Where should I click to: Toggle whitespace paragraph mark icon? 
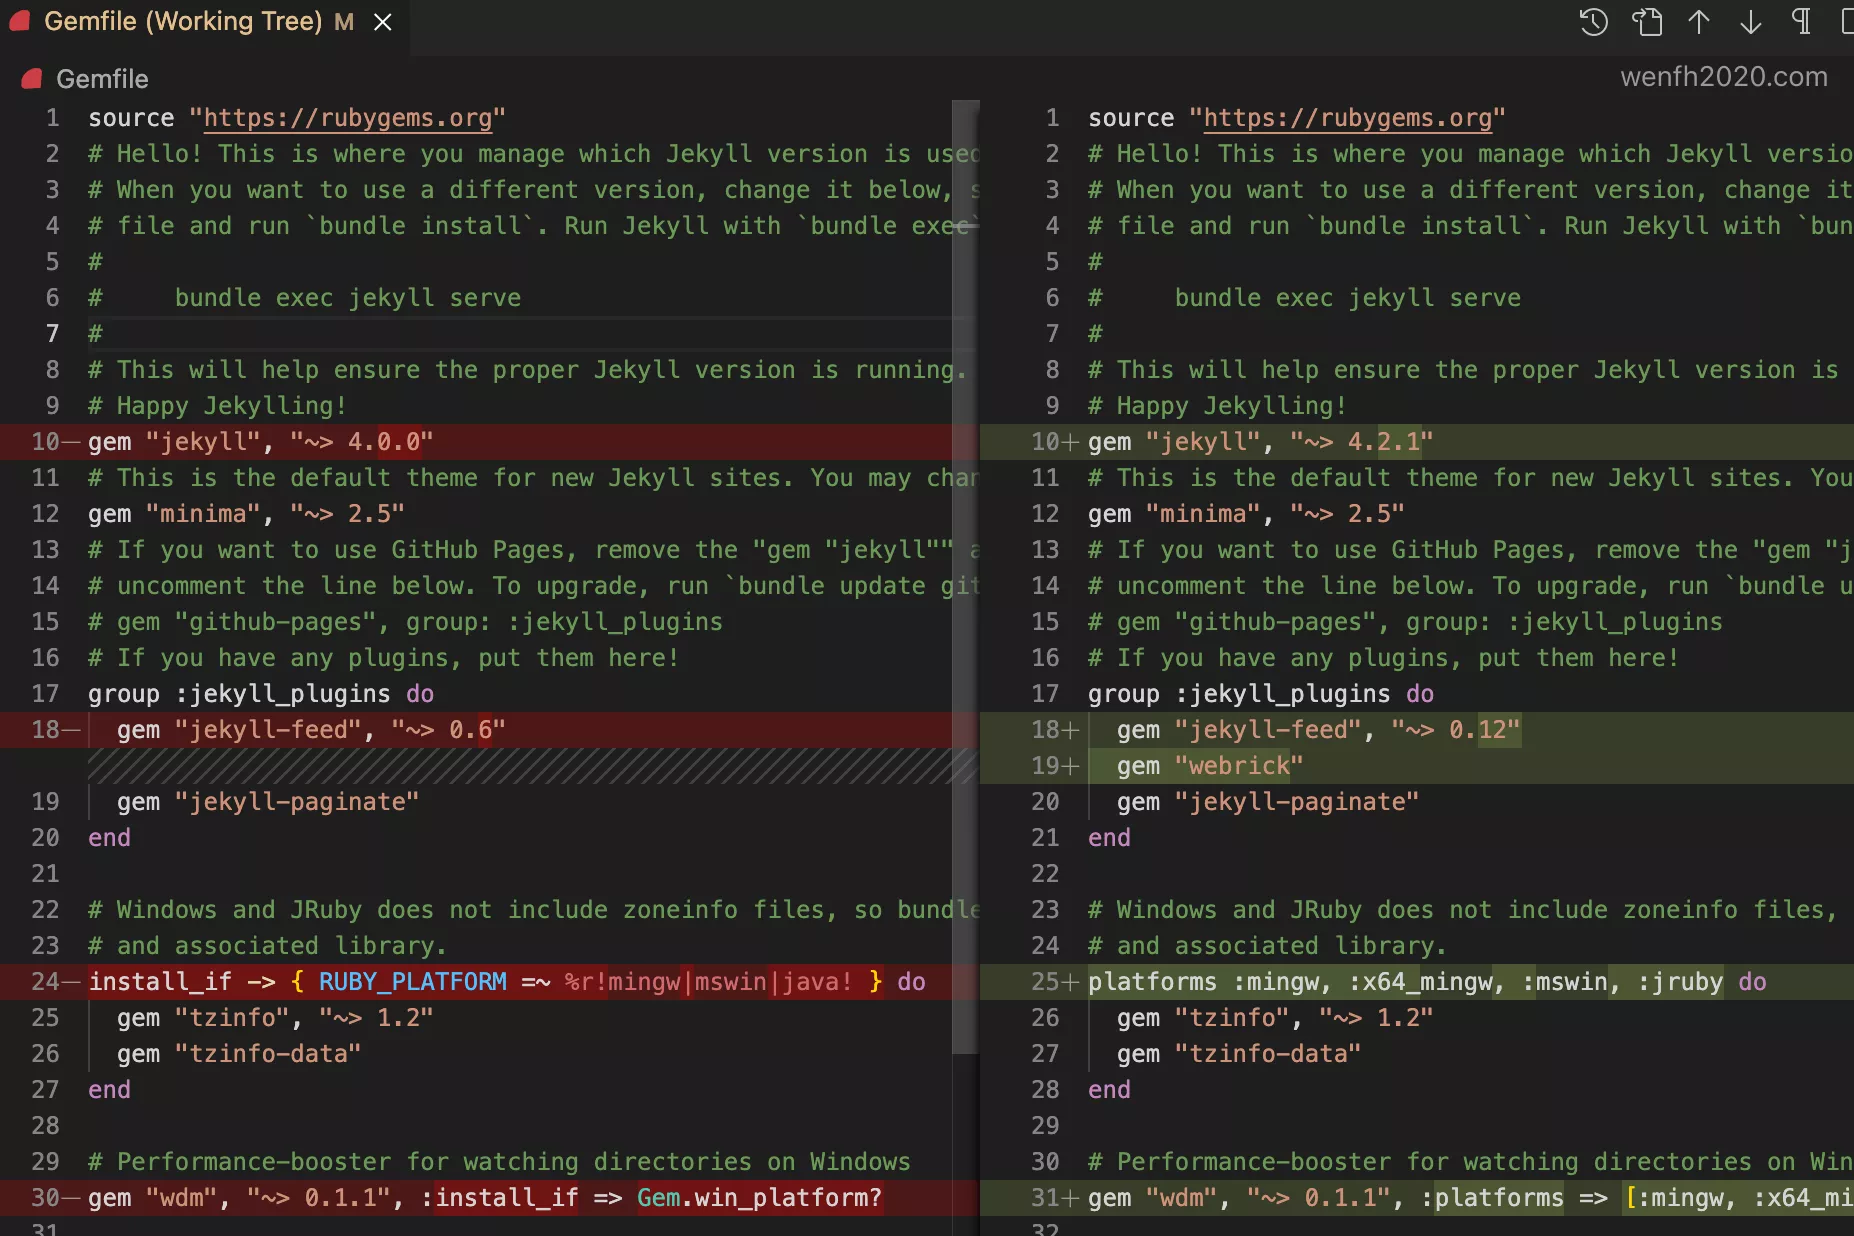[1801, 22]
